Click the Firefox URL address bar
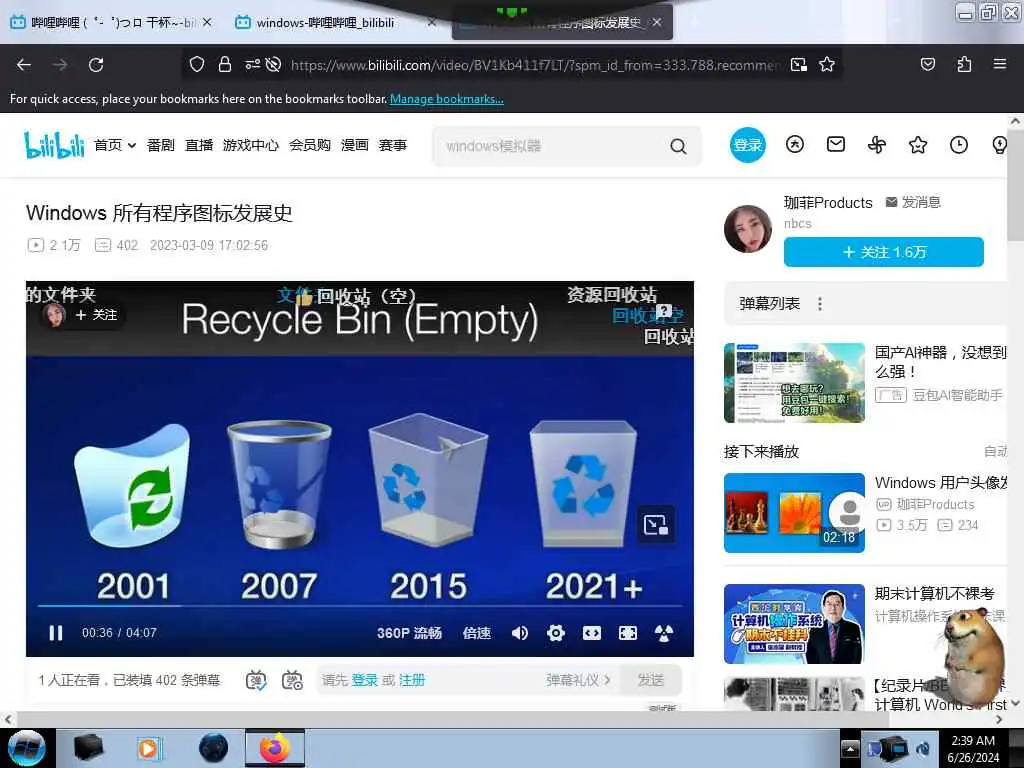1024x768 pixels. coord(534,65)
